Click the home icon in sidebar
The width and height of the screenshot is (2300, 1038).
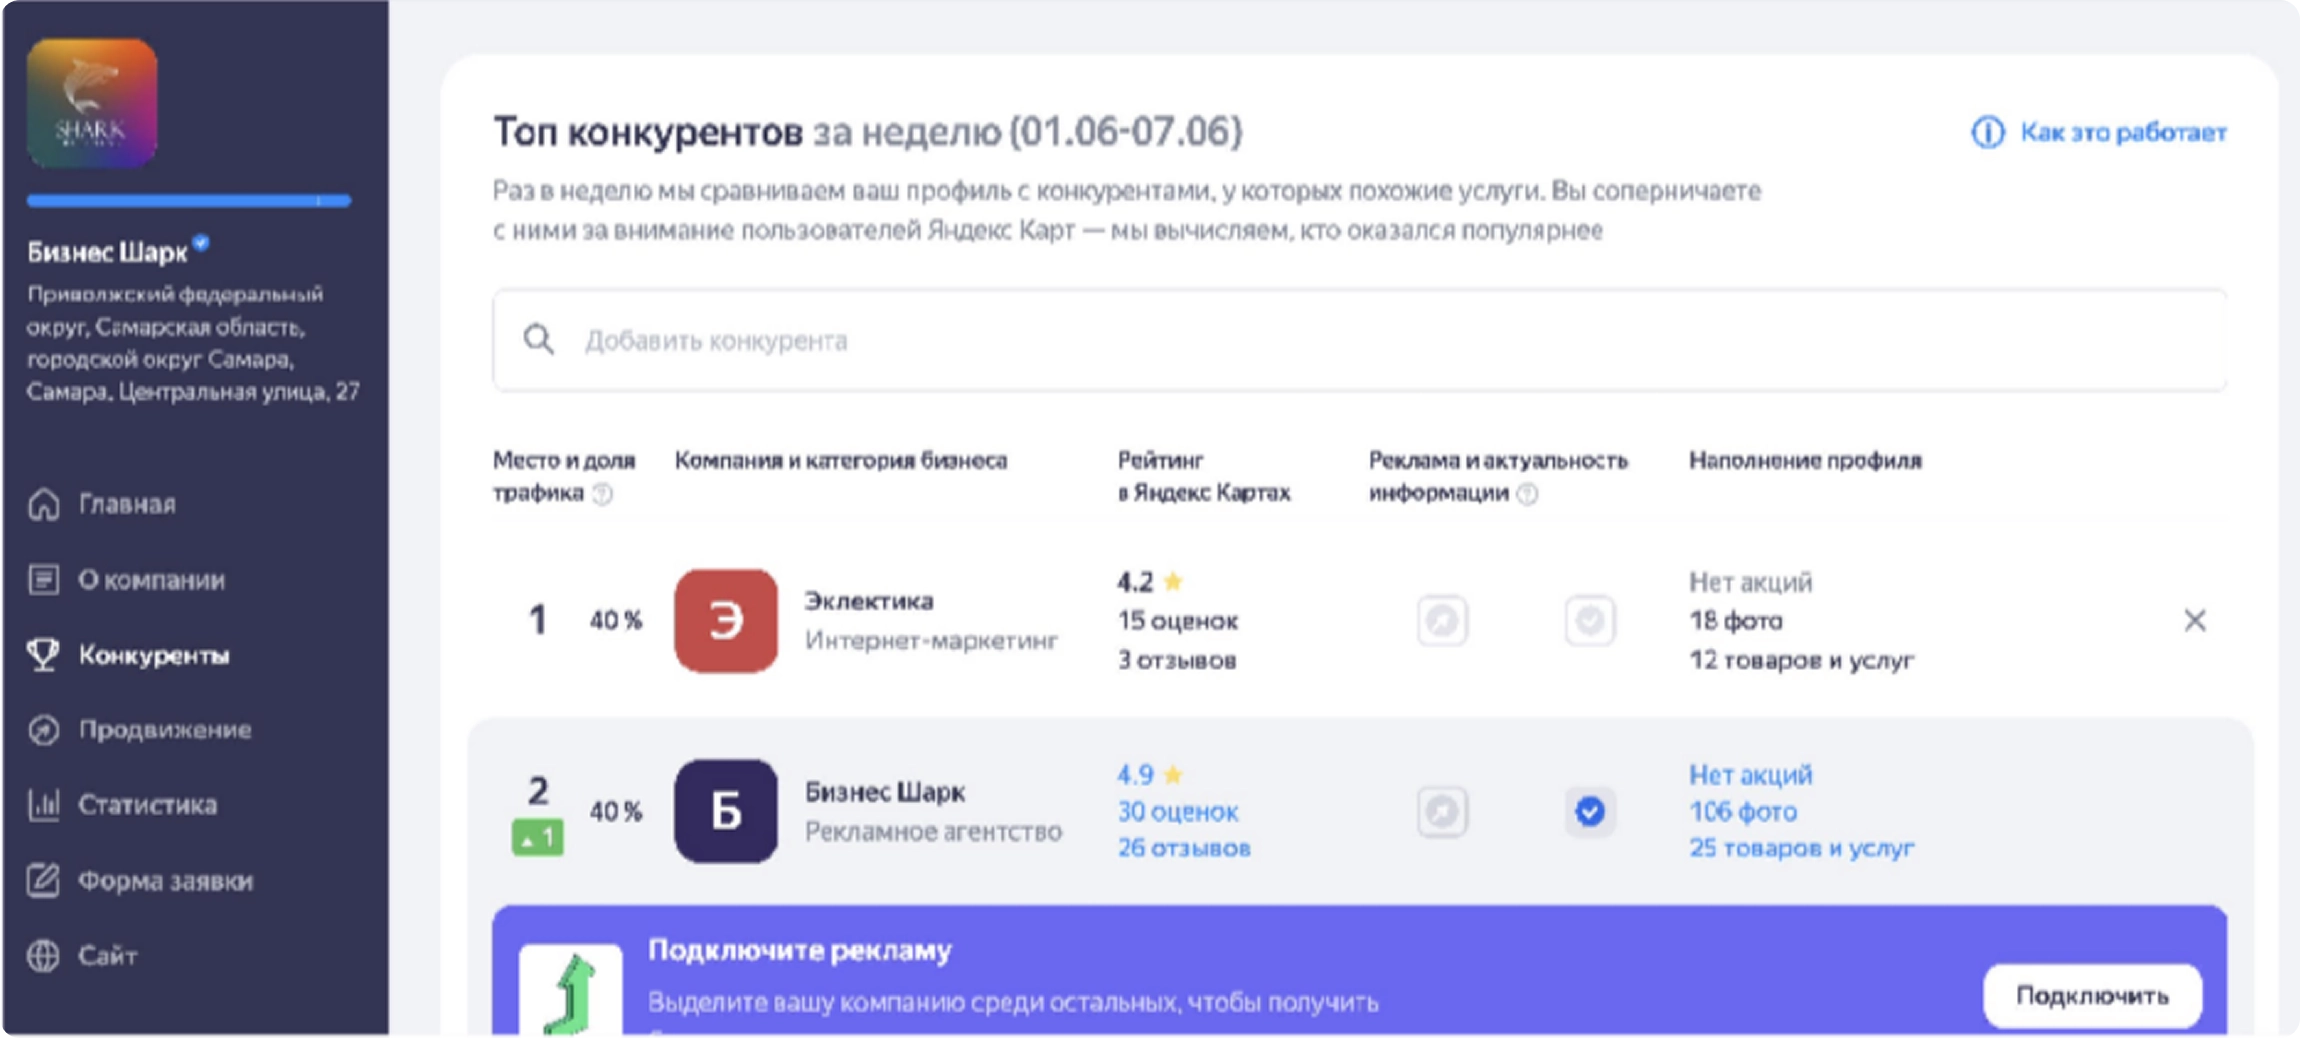coord(44,504)
